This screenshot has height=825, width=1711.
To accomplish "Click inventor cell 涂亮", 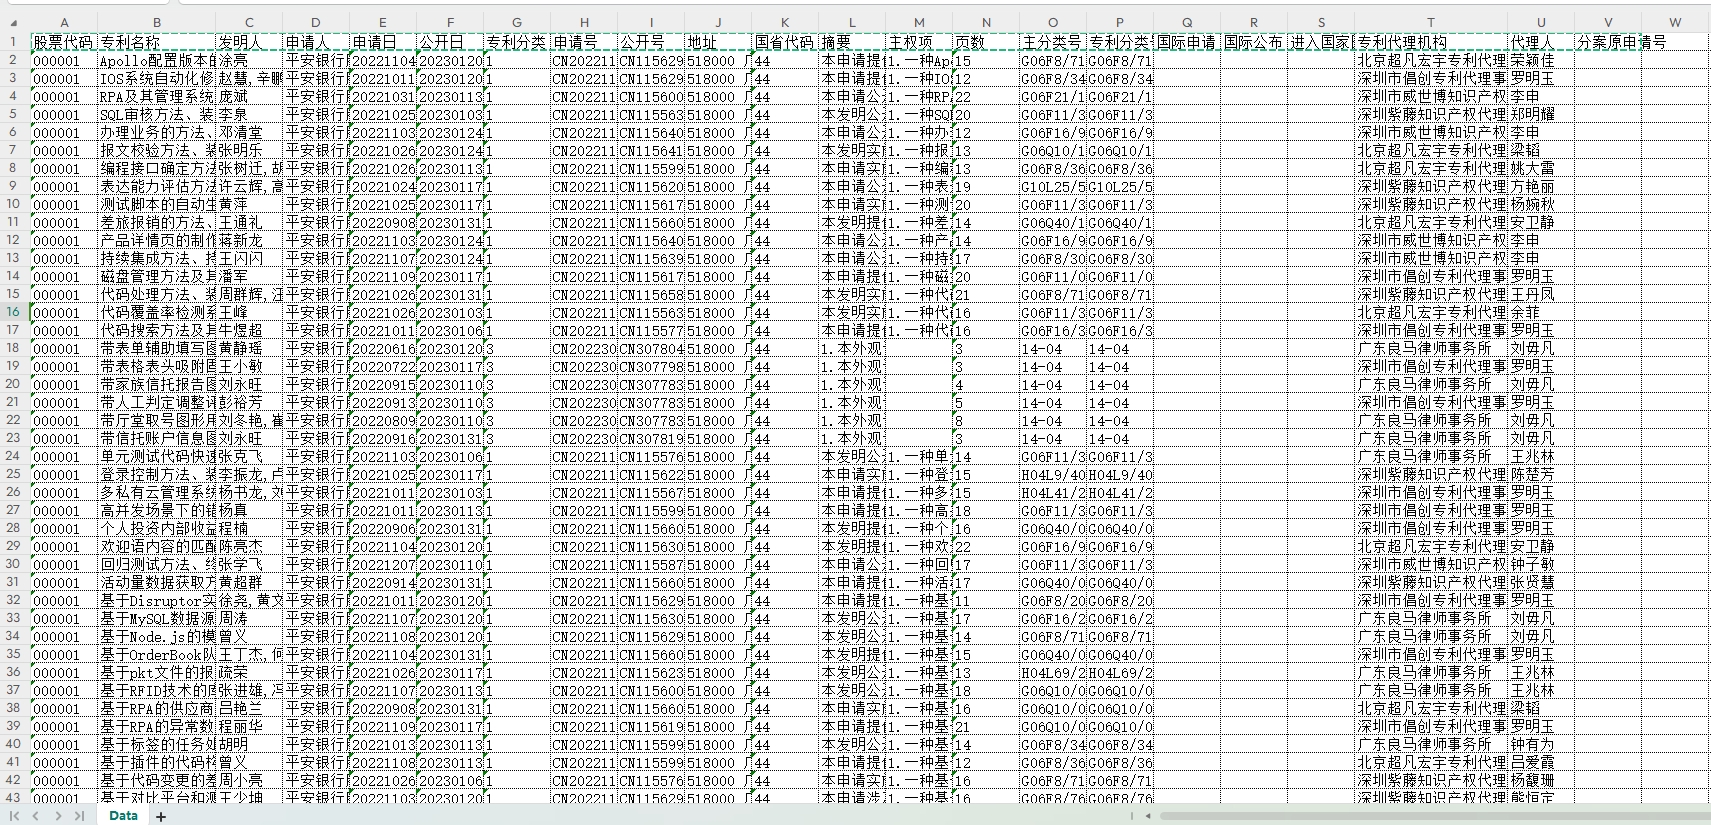I will click(x=249, y=60).
